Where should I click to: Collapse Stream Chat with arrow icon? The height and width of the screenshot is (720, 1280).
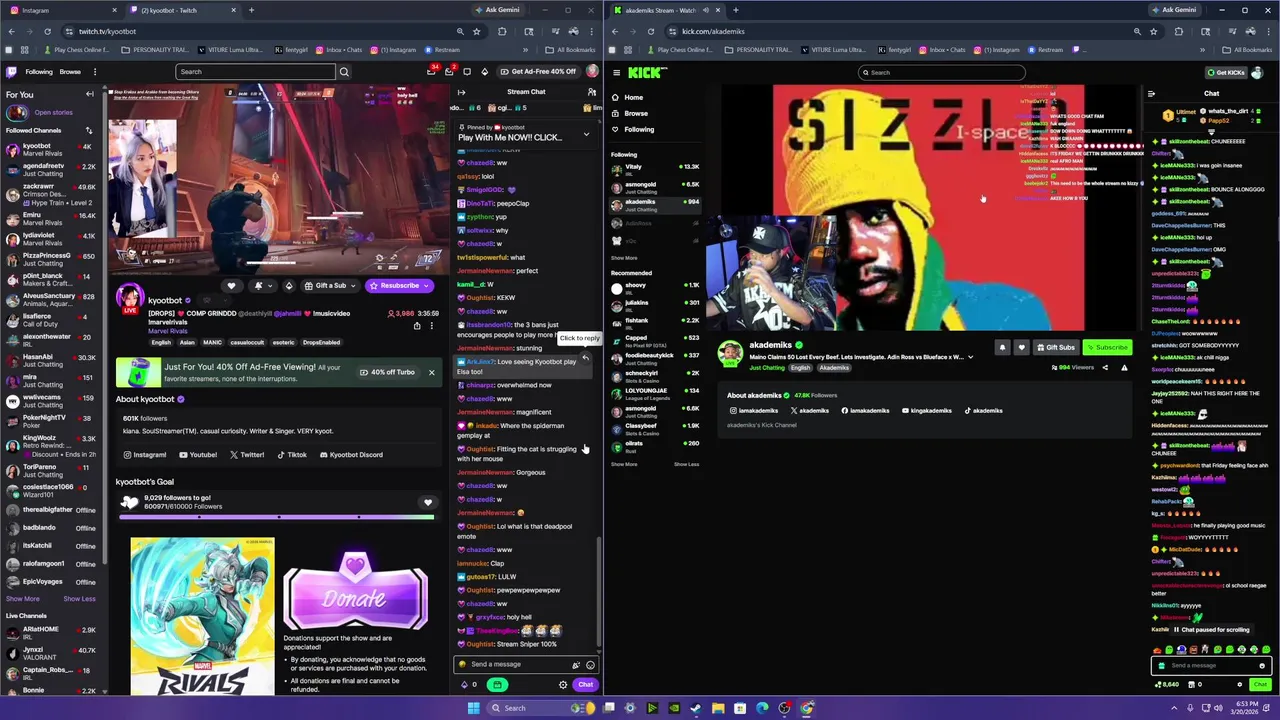point(461,92)
